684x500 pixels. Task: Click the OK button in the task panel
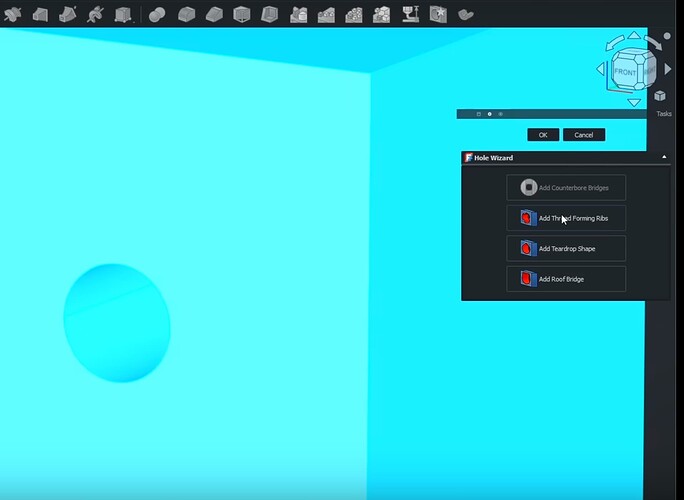[543, 135]
